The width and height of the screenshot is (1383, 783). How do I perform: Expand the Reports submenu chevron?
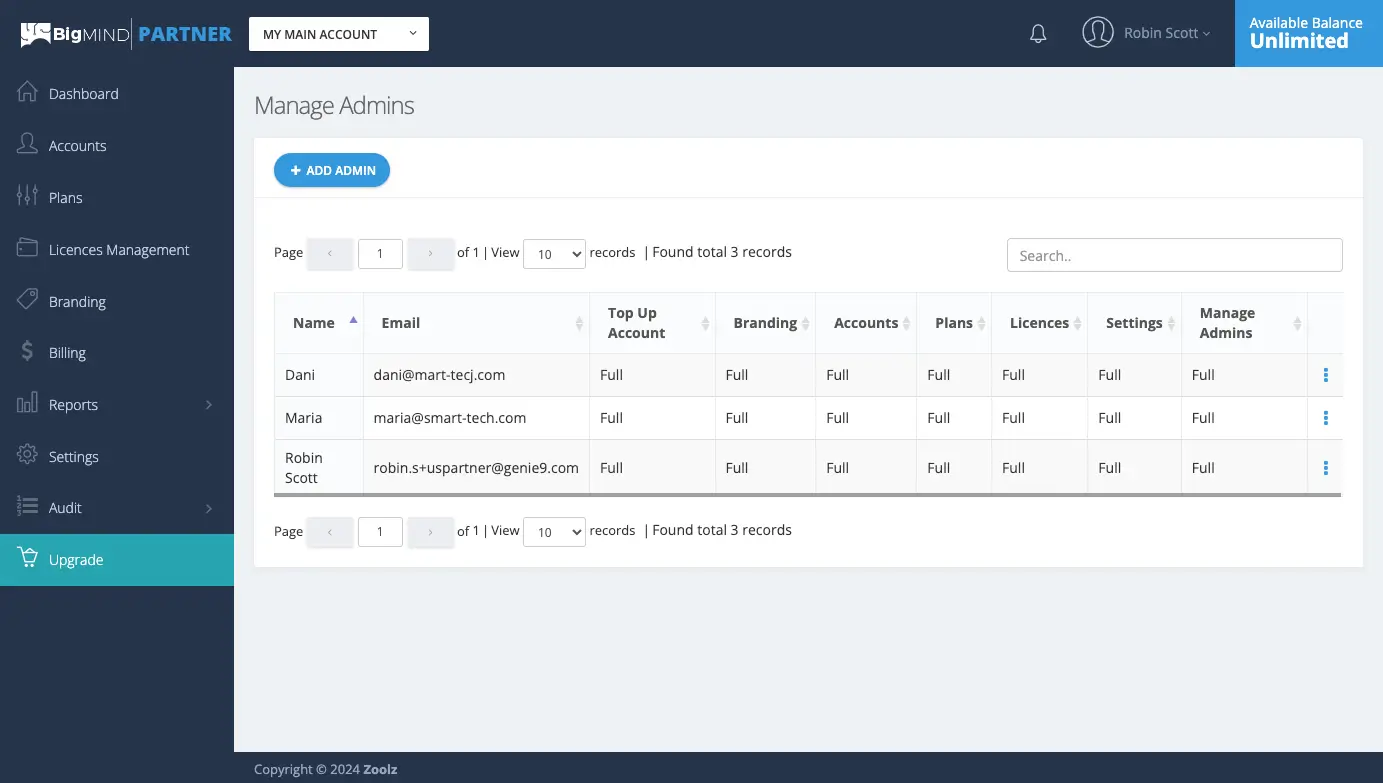[209, 405]
